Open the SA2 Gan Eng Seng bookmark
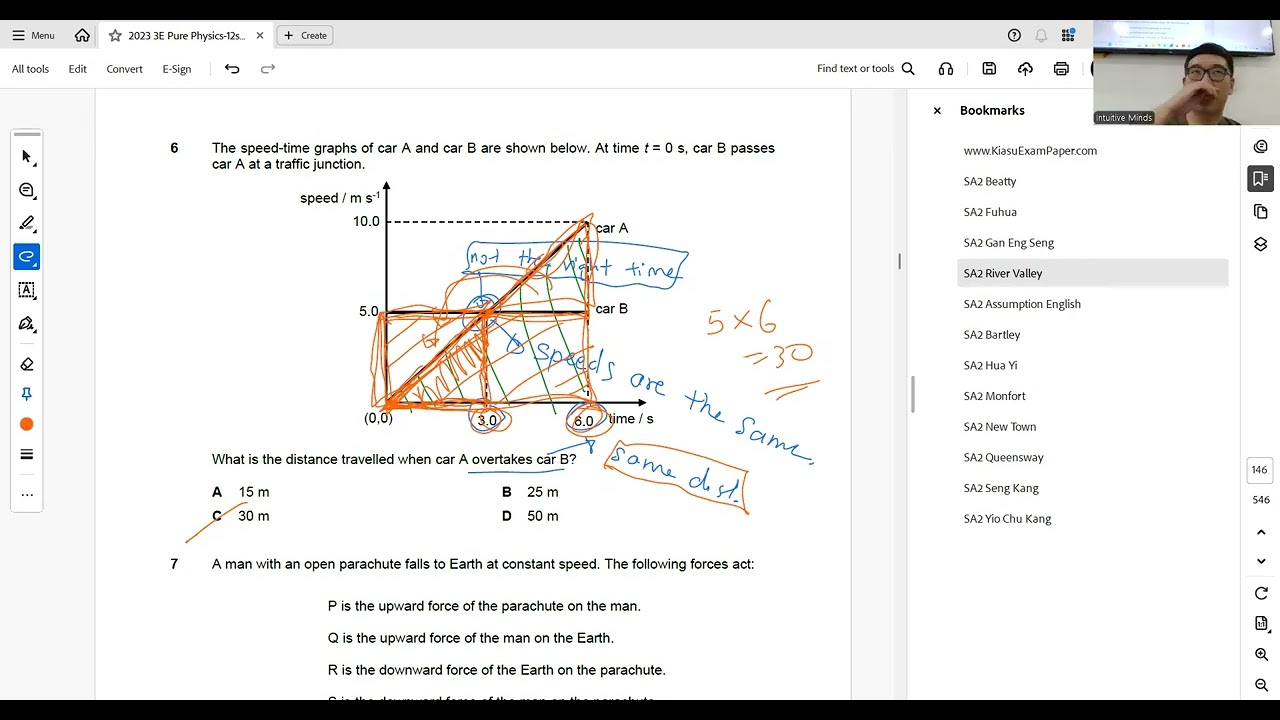The image size is (1280, 720). pos(1009,243)
